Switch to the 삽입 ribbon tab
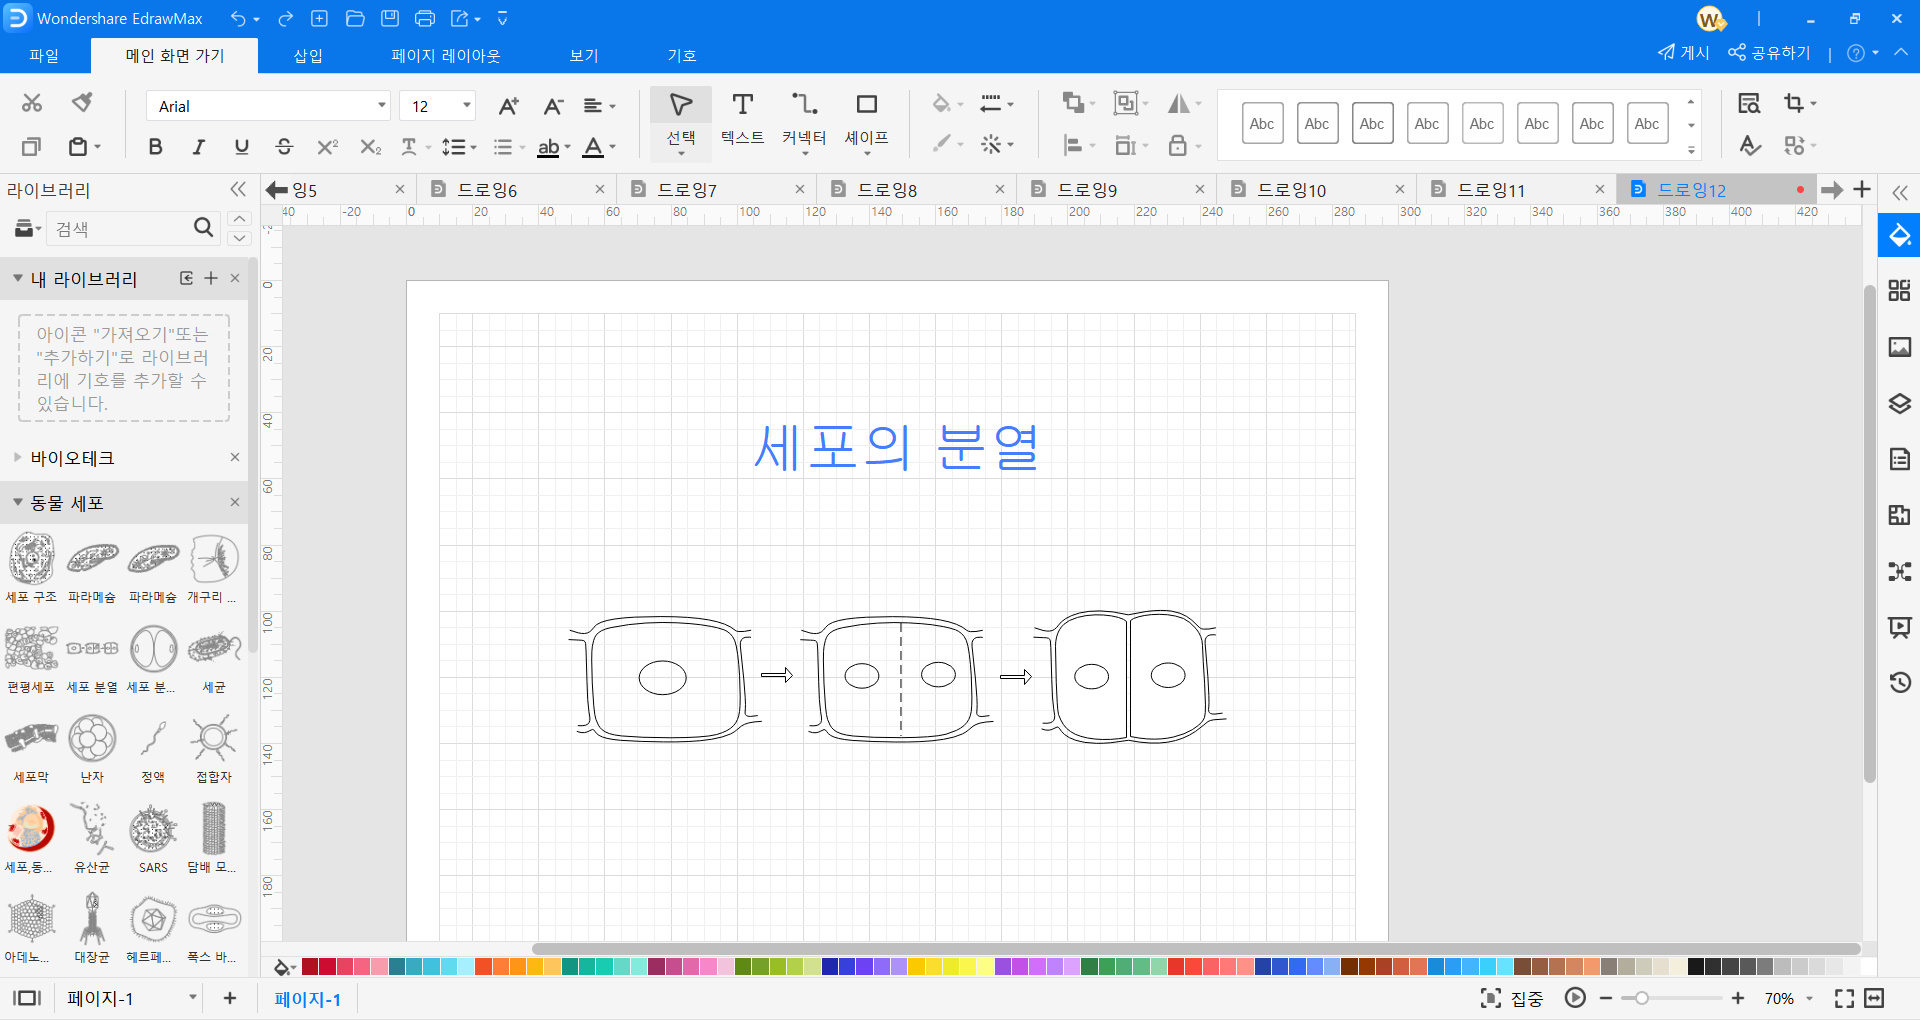 click(307, 55)
